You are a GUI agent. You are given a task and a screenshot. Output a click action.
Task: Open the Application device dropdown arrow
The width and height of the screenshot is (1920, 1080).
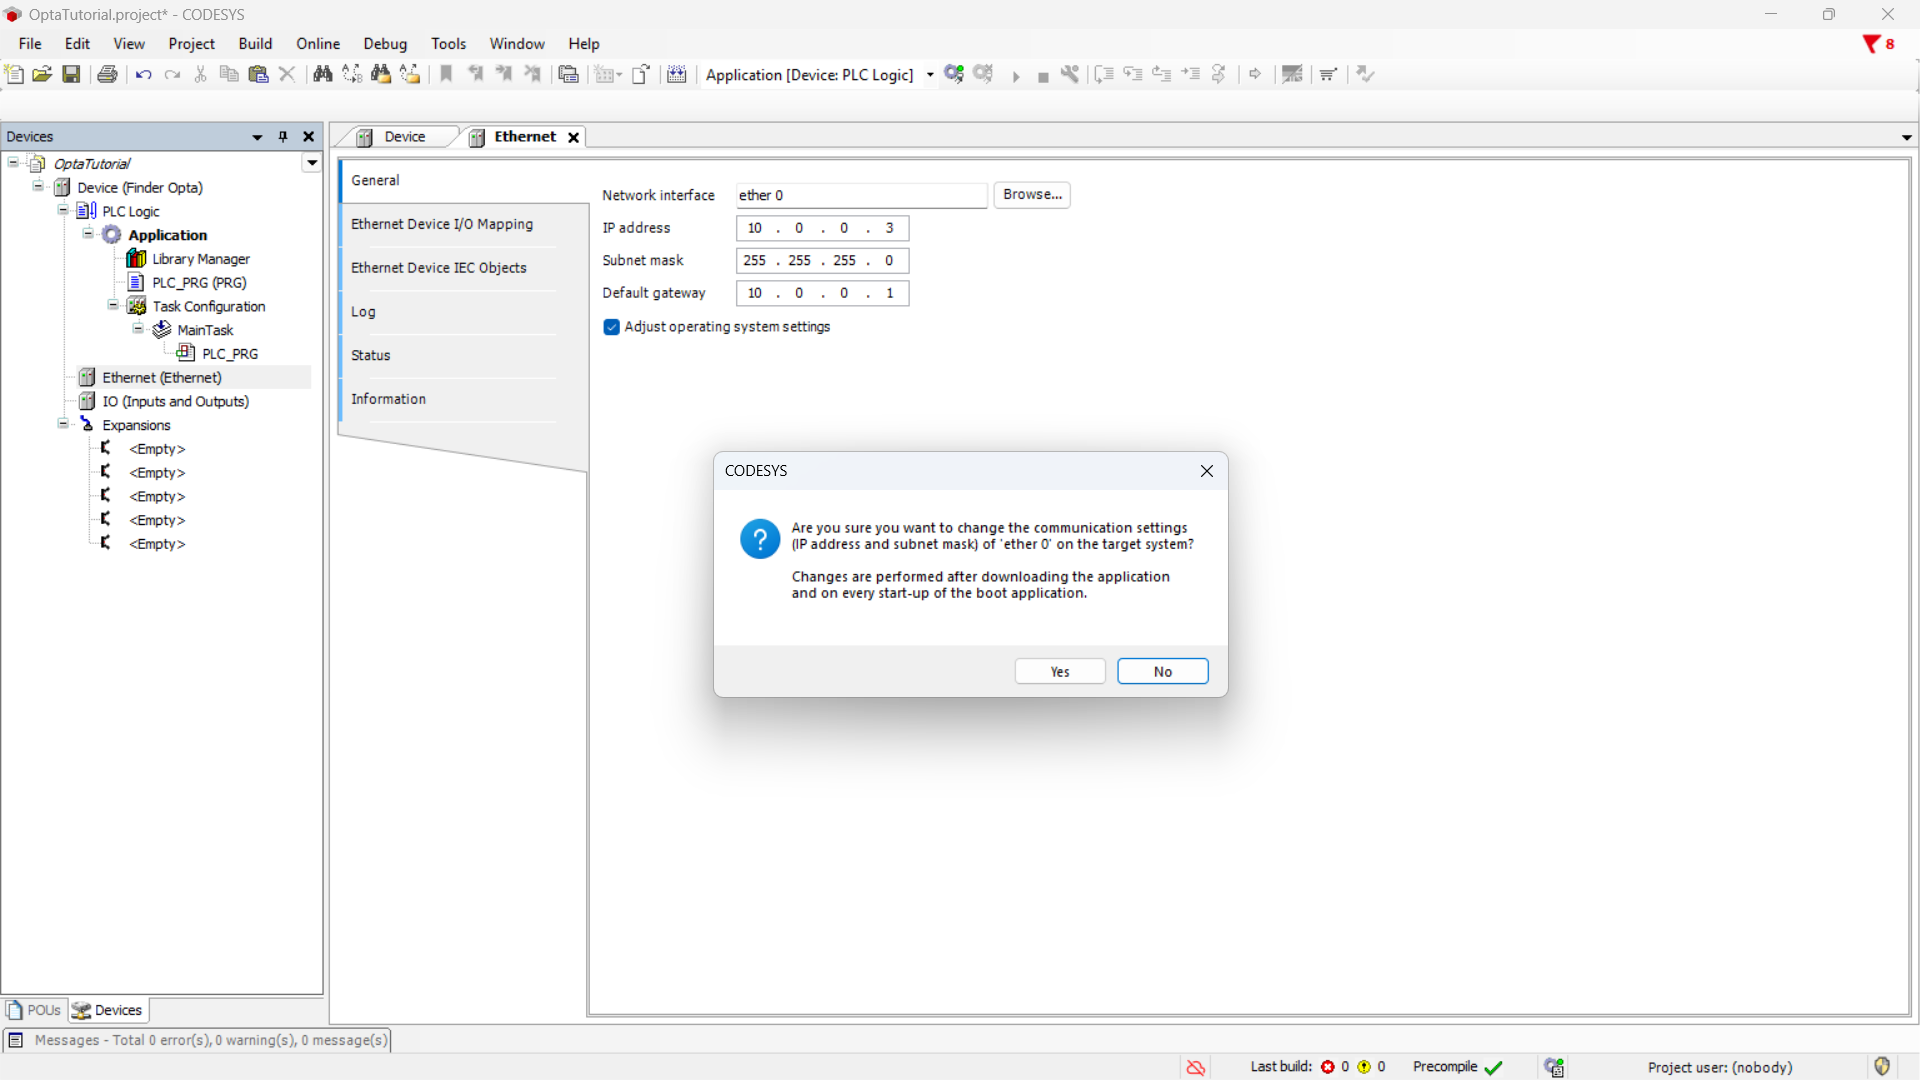[x=930, y=75]
